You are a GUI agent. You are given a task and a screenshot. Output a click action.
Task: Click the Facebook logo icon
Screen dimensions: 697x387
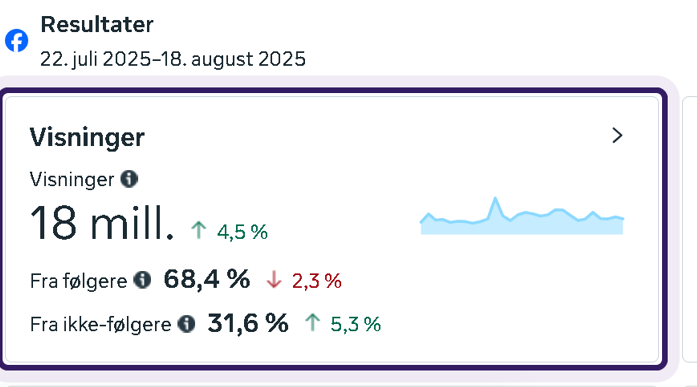click(16, 40)
